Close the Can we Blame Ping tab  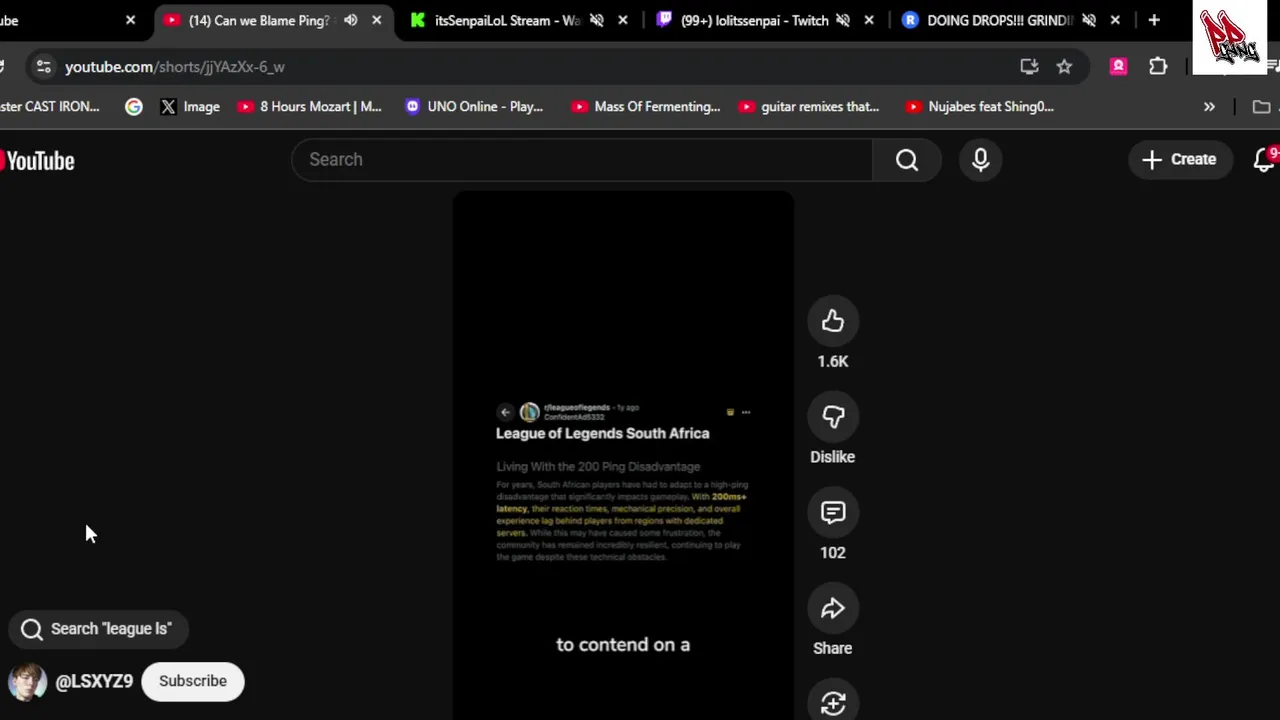[x=376, y=20]
